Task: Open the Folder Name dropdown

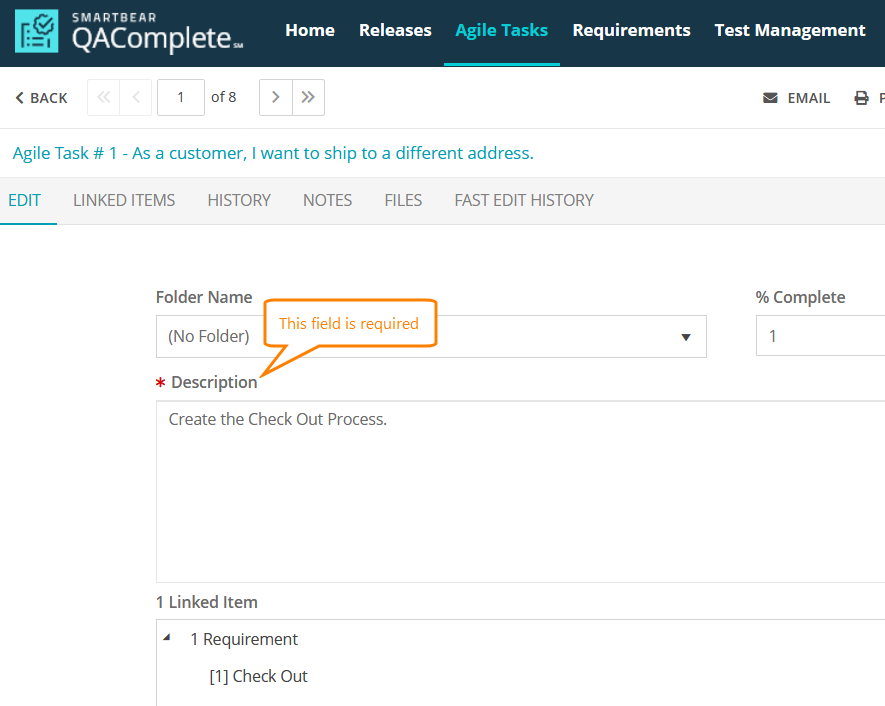Action: [686, 337]
